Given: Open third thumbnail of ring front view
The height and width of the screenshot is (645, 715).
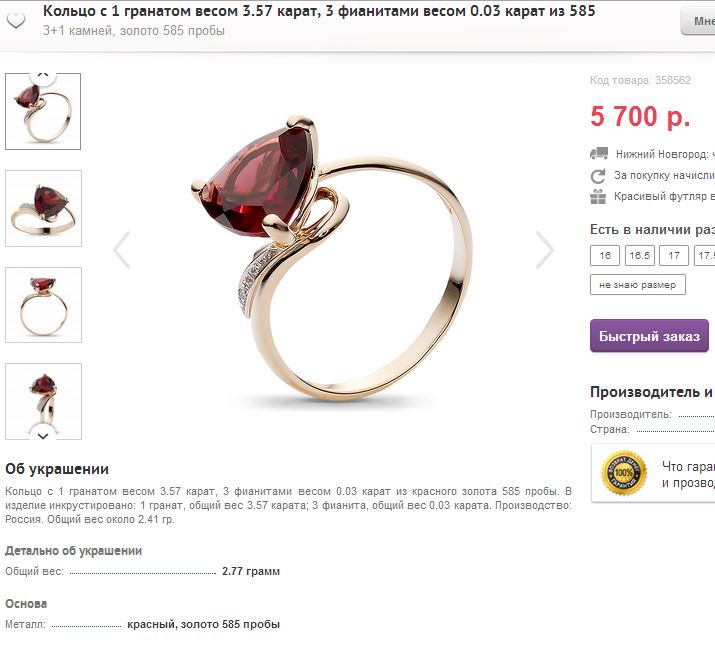Looking at the screenshot, I should (43, 305).
